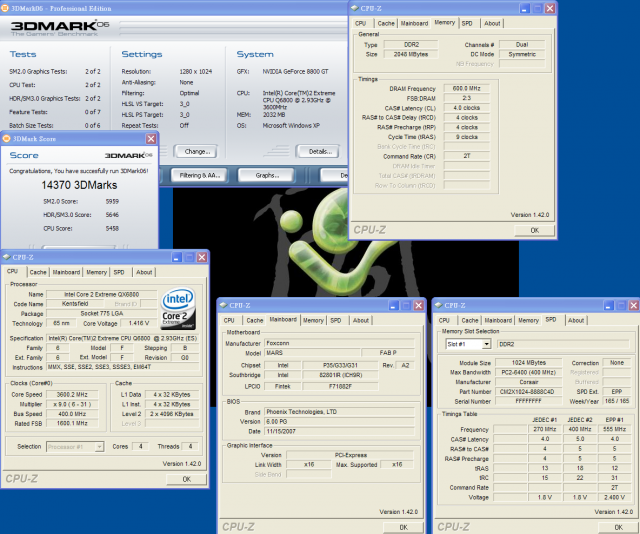
Task: Click the Memory Size 2048 MBytes value
Action: click(411, 54)
